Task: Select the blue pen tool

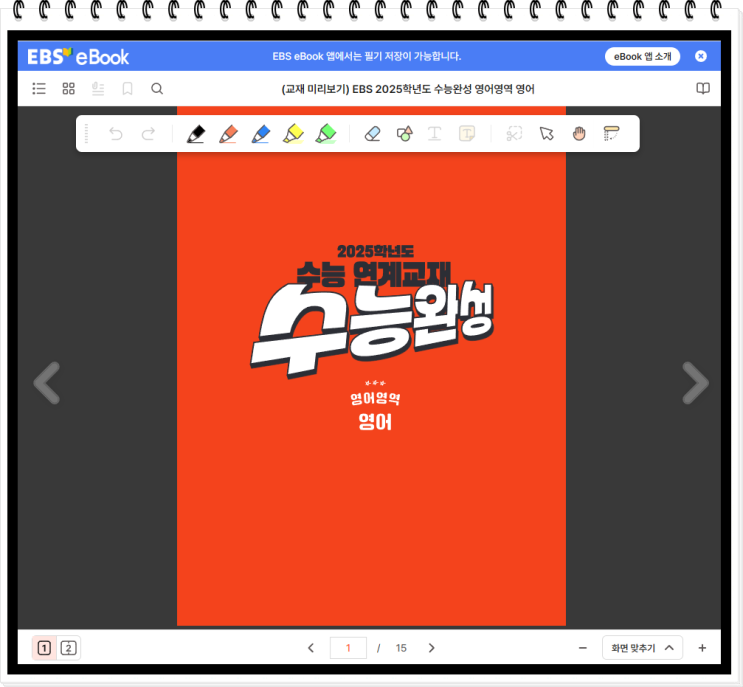Action: [261, 134]
